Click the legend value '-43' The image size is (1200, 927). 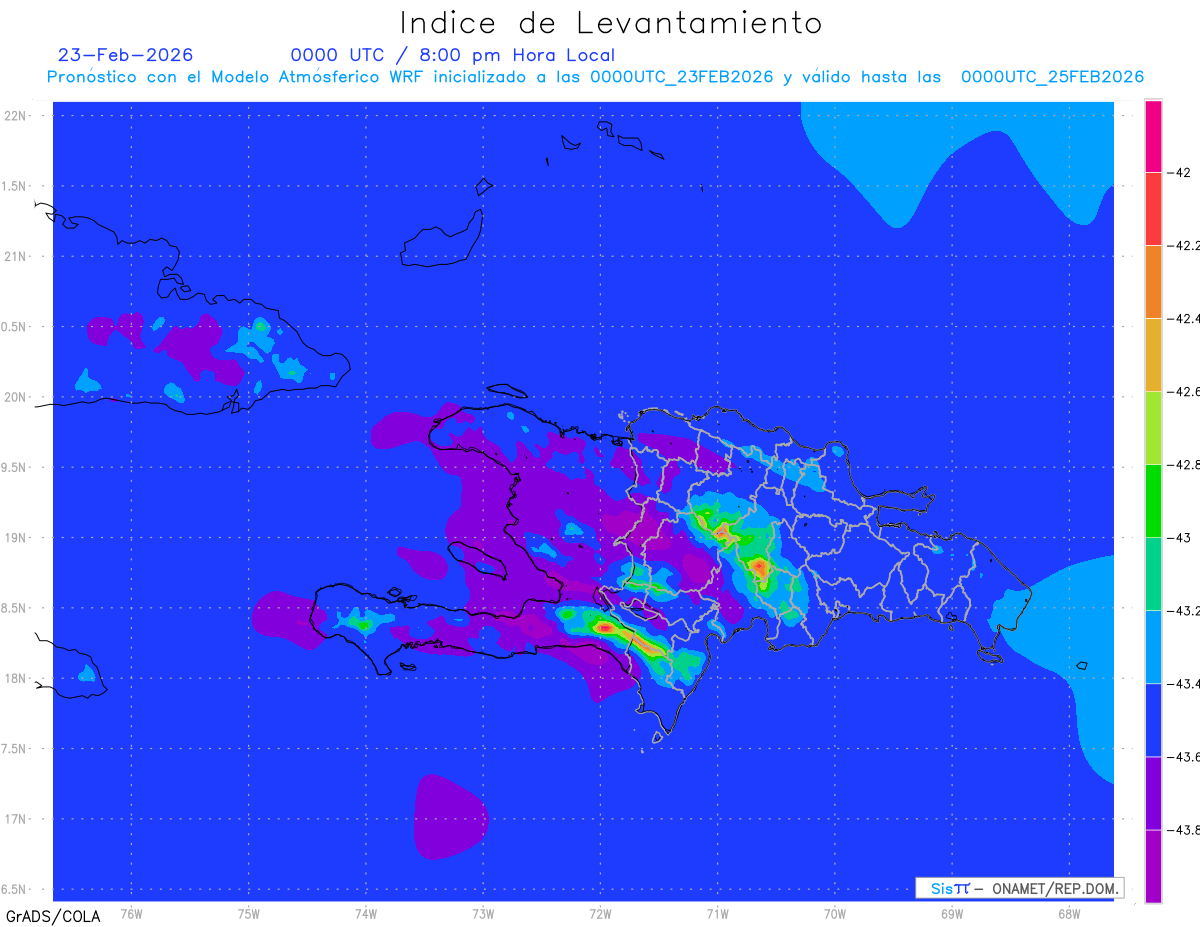pyautogui.click(x=1181, y=537)
